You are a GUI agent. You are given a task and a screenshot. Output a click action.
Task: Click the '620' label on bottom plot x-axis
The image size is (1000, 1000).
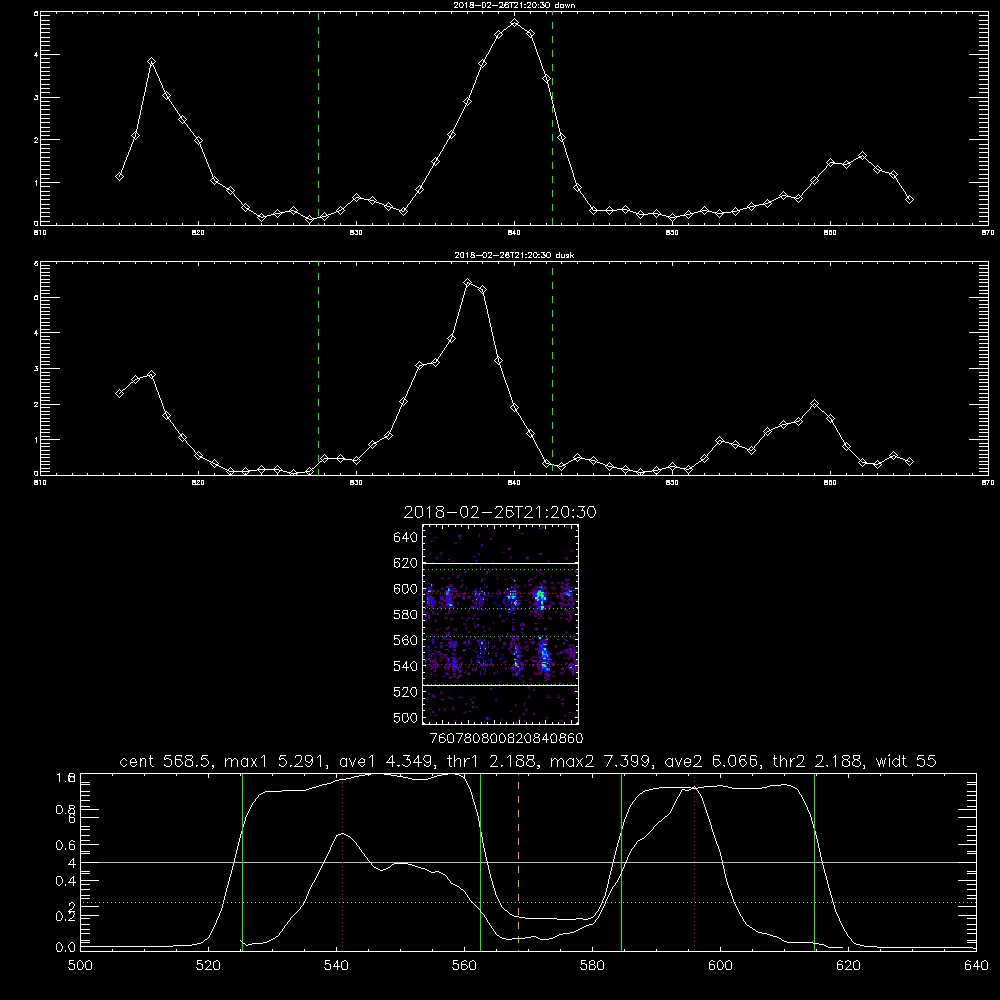click(848, 966)
